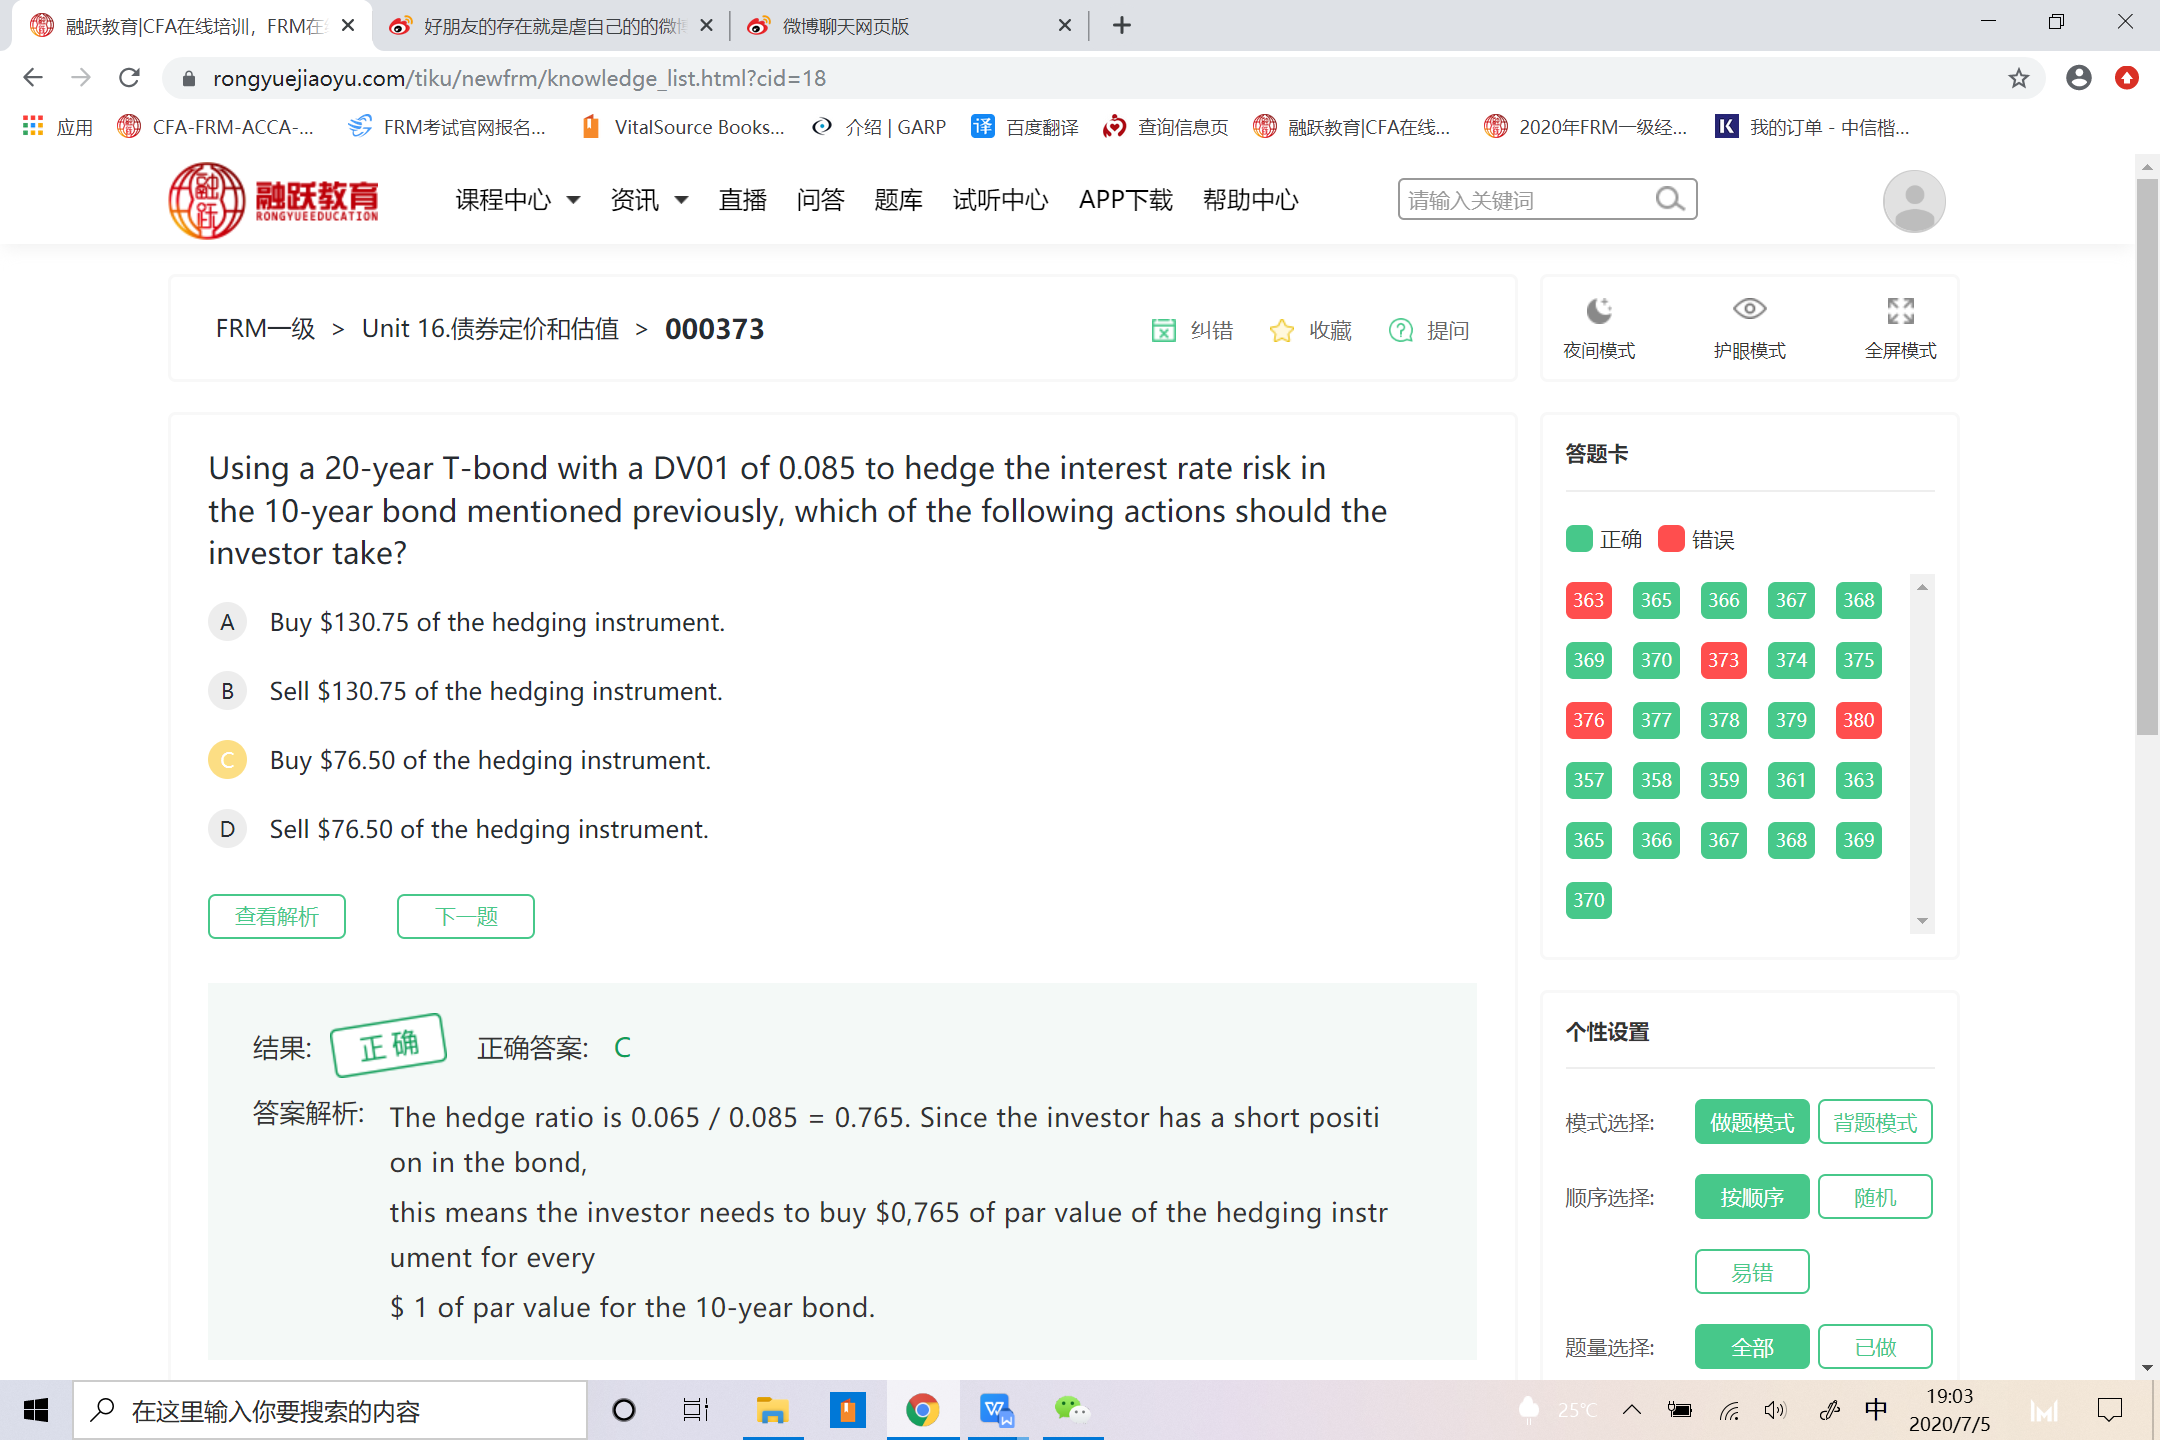This screenshot has width=2160, height=1440.
Task: Select answer option D
Action: pos(227,829)
